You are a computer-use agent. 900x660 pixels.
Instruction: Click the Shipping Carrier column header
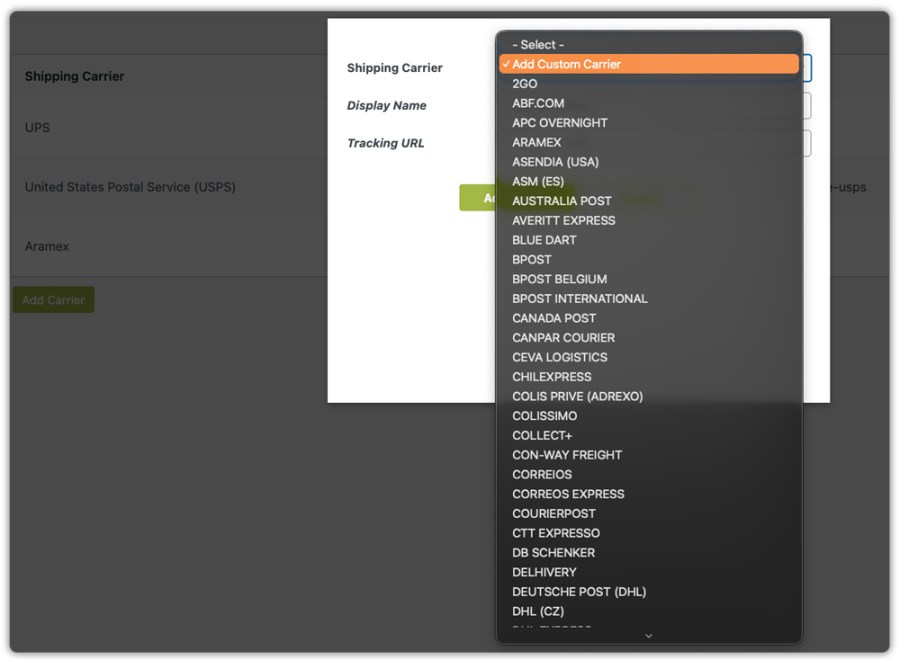74,76
